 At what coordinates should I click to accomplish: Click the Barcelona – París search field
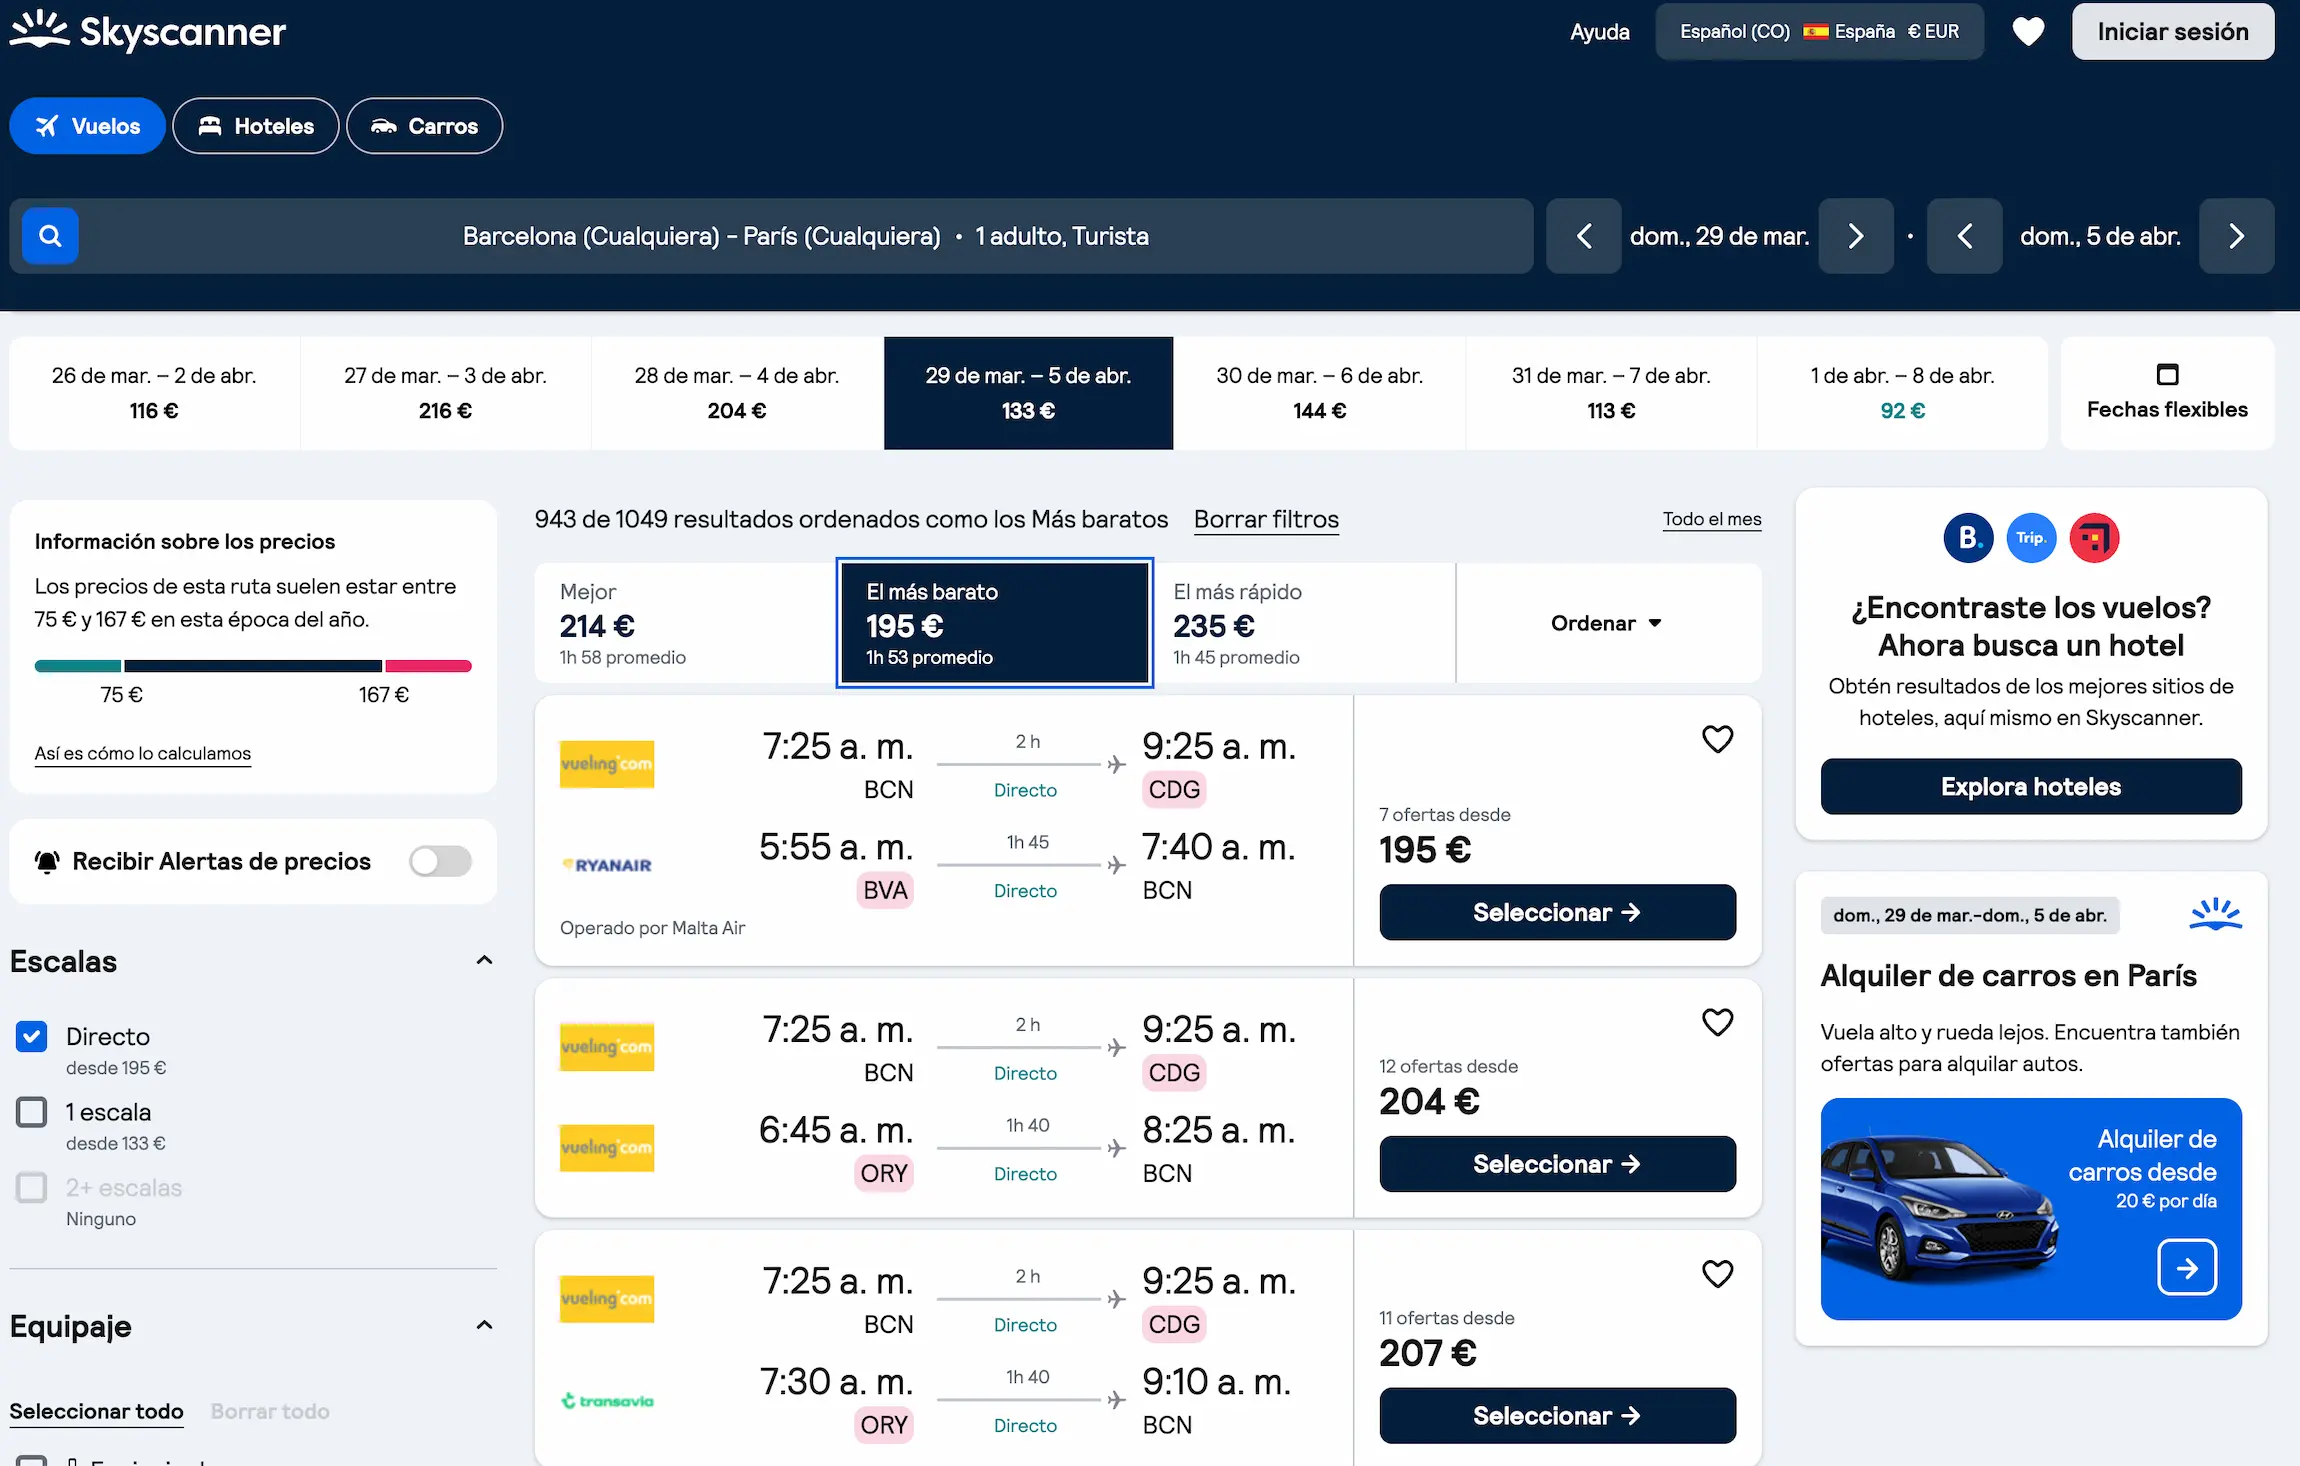805,236
